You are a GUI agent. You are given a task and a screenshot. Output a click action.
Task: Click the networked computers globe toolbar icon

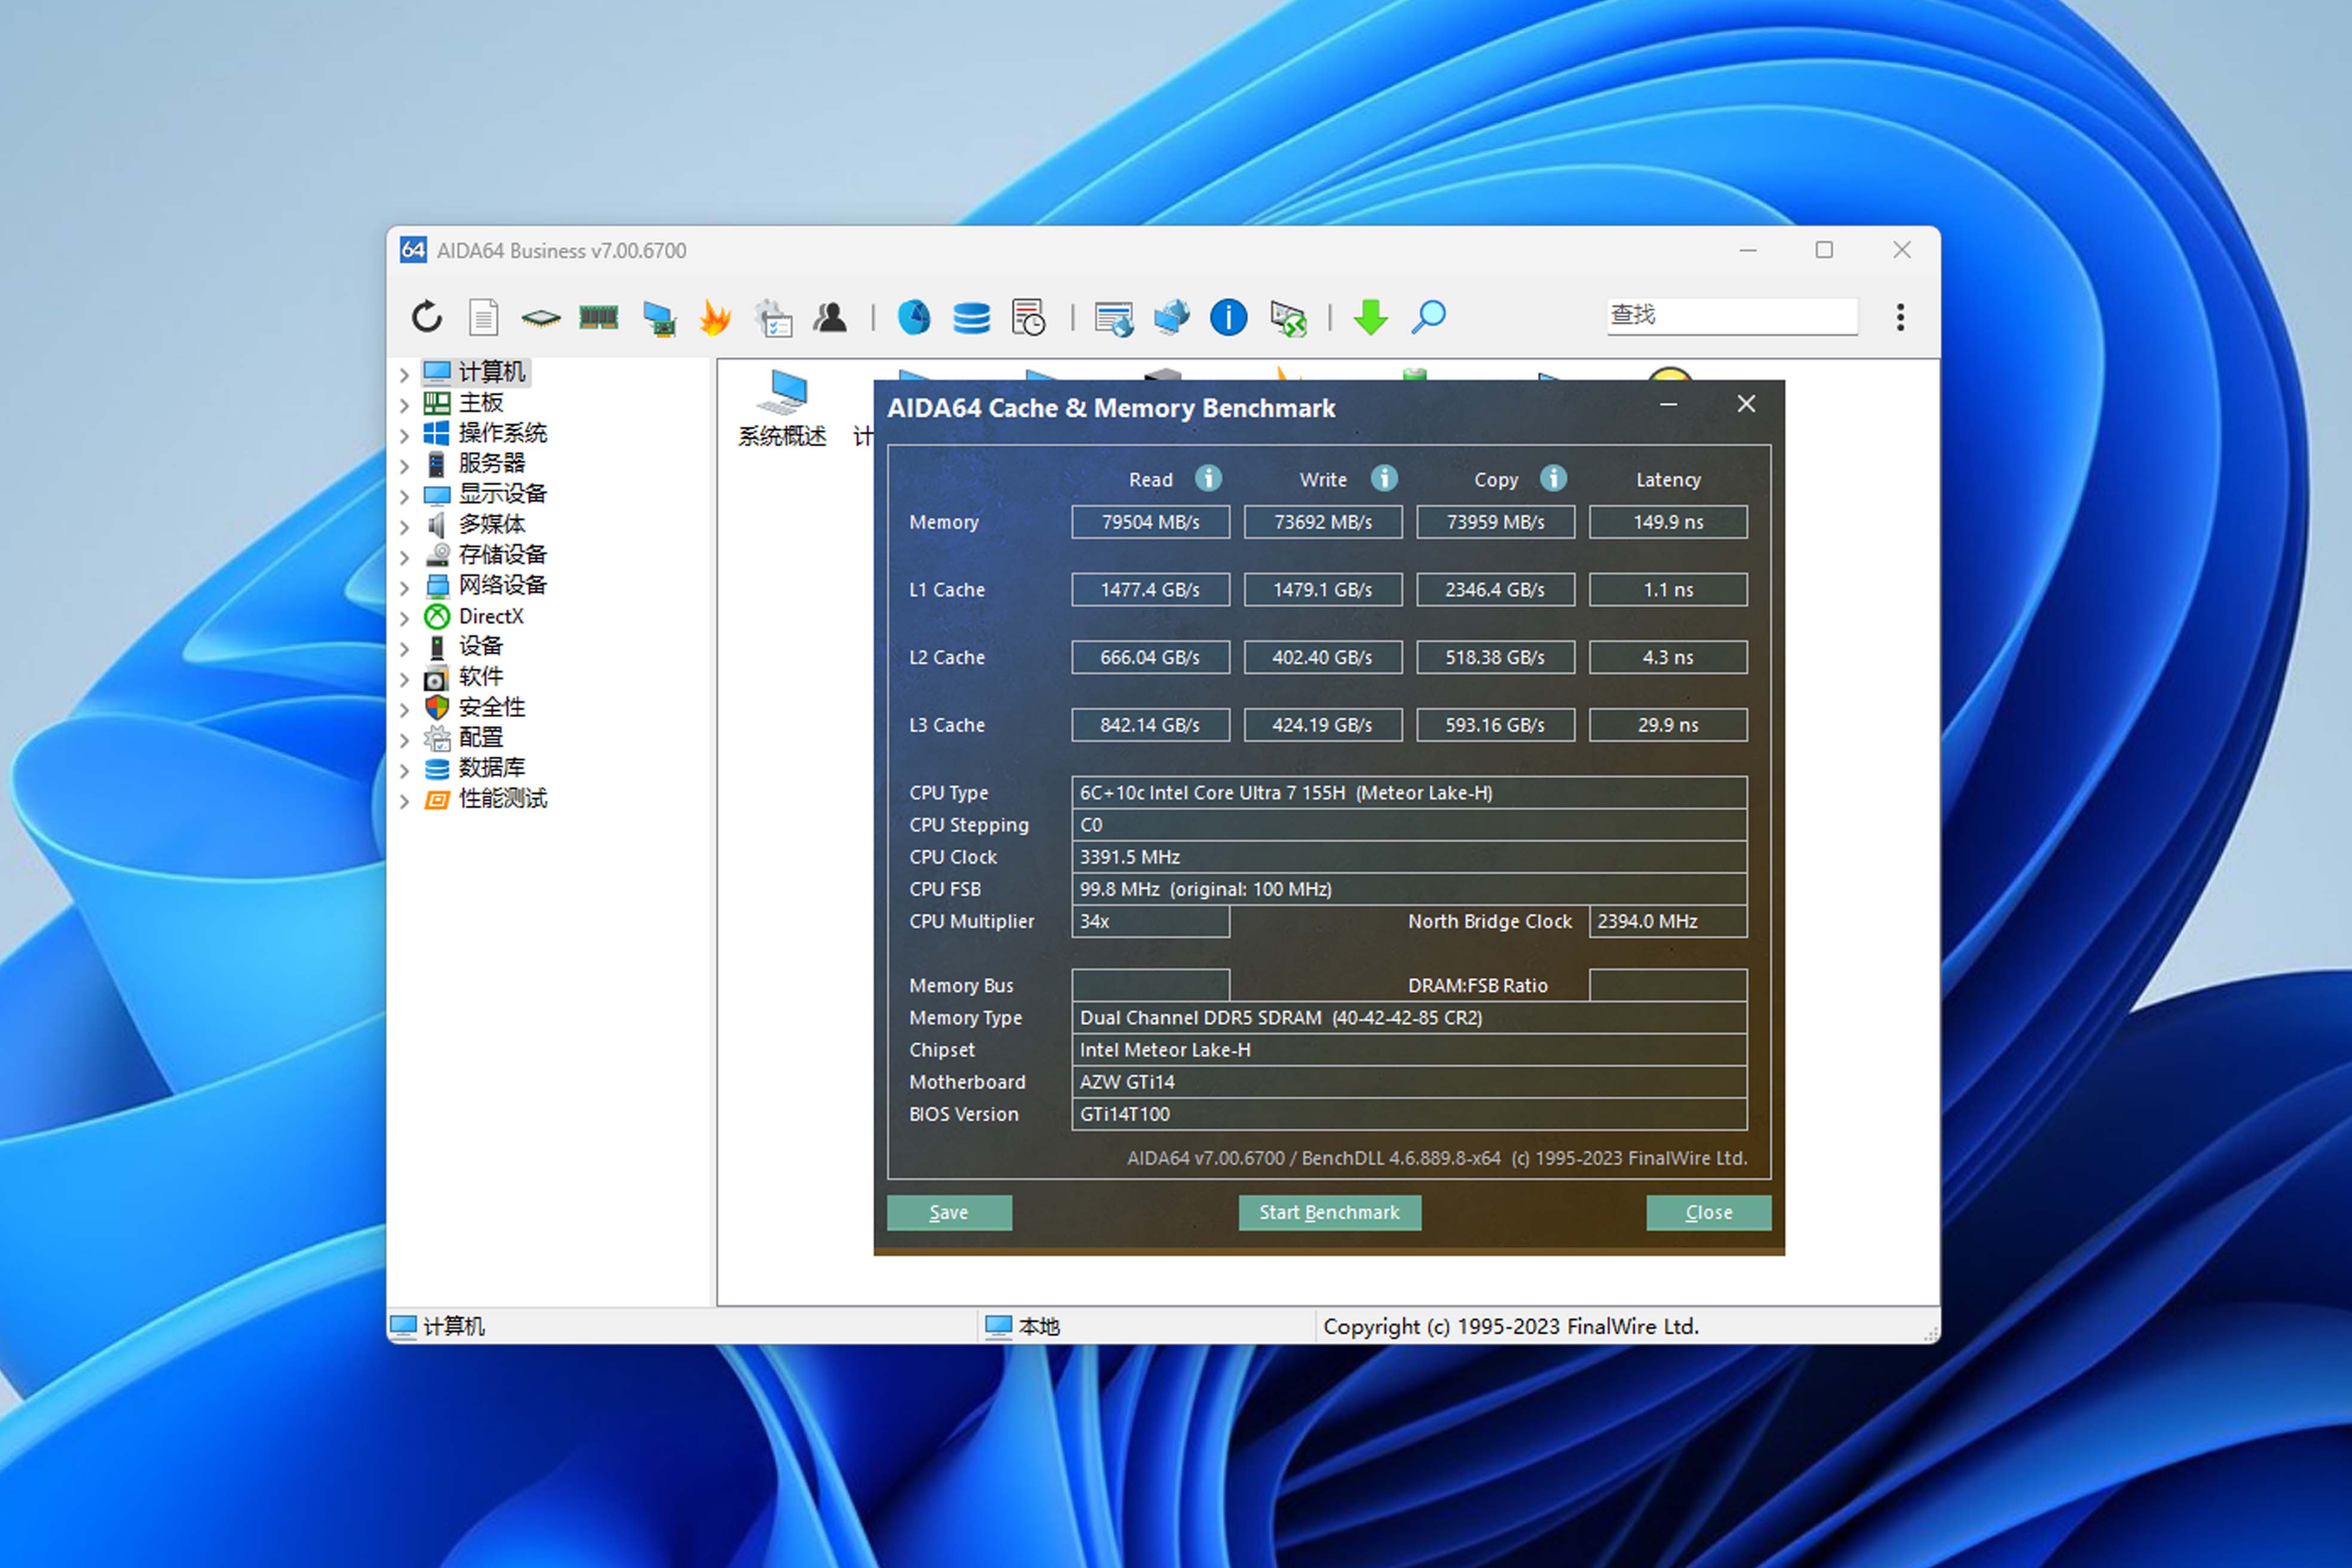pyautogui.click(x=1171, y=317)
